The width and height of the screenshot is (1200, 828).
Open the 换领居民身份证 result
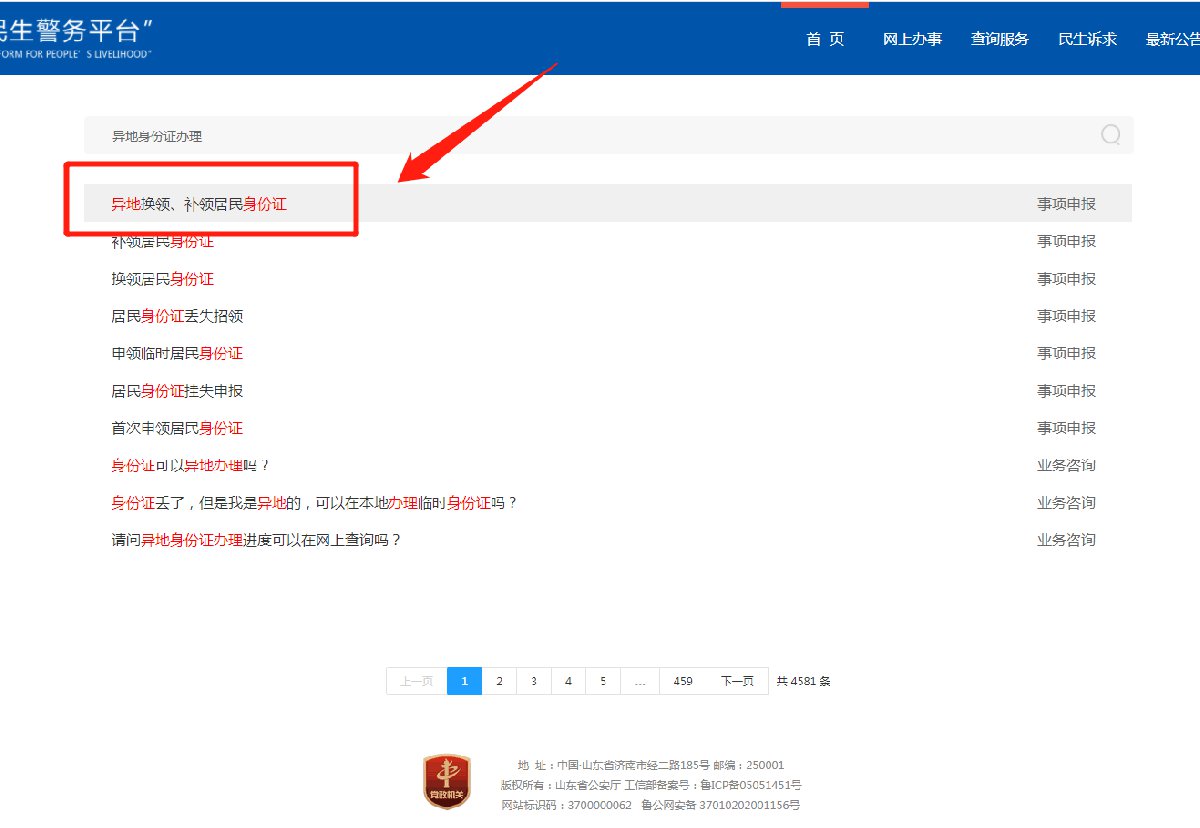point(162,279)
